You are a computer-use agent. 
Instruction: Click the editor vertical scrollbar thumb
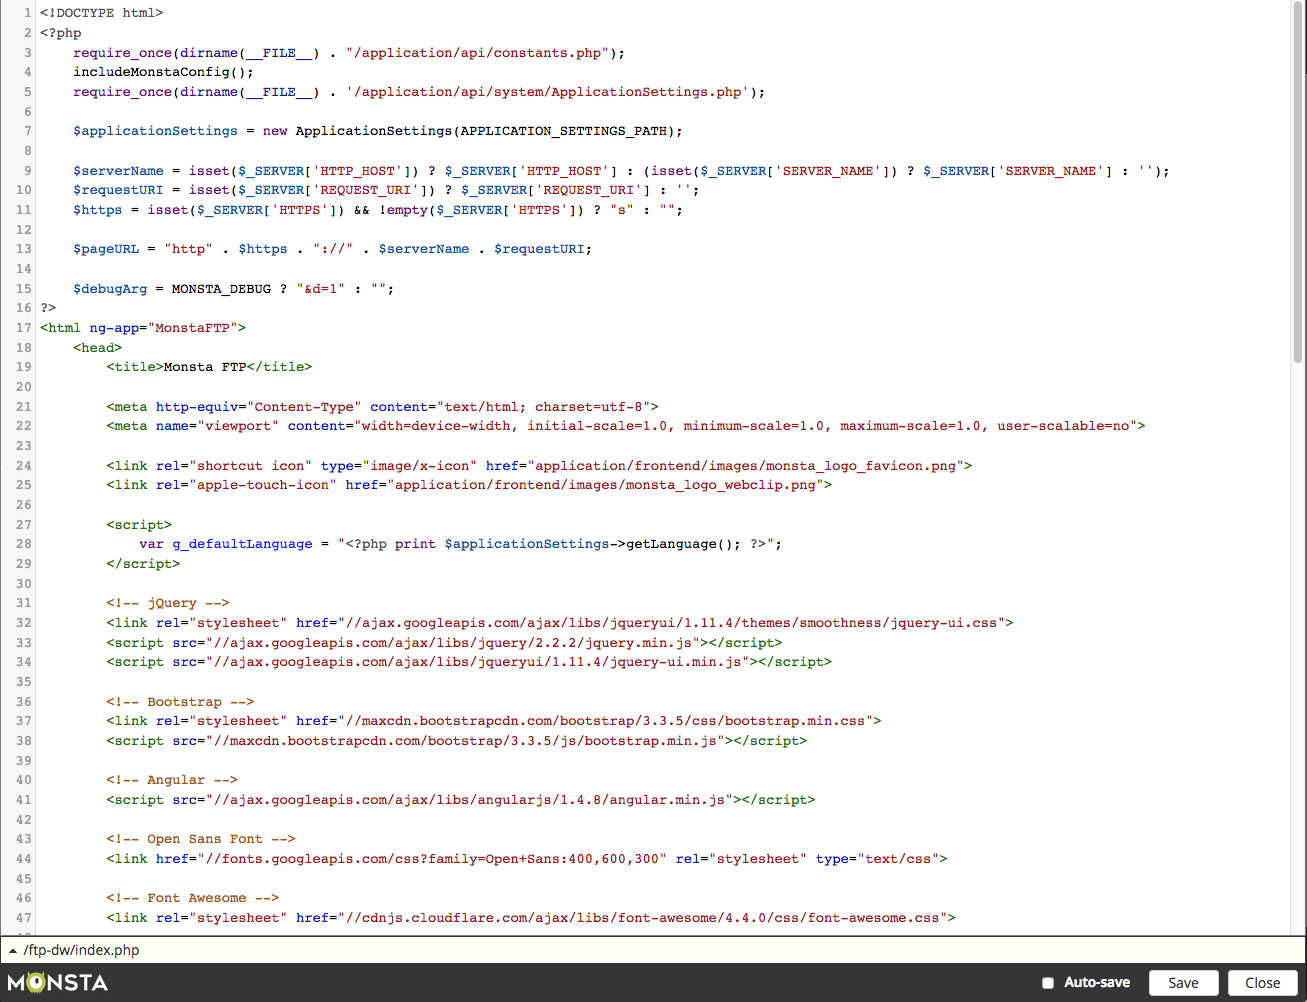pyautogui.click(x=1298, y=180)
